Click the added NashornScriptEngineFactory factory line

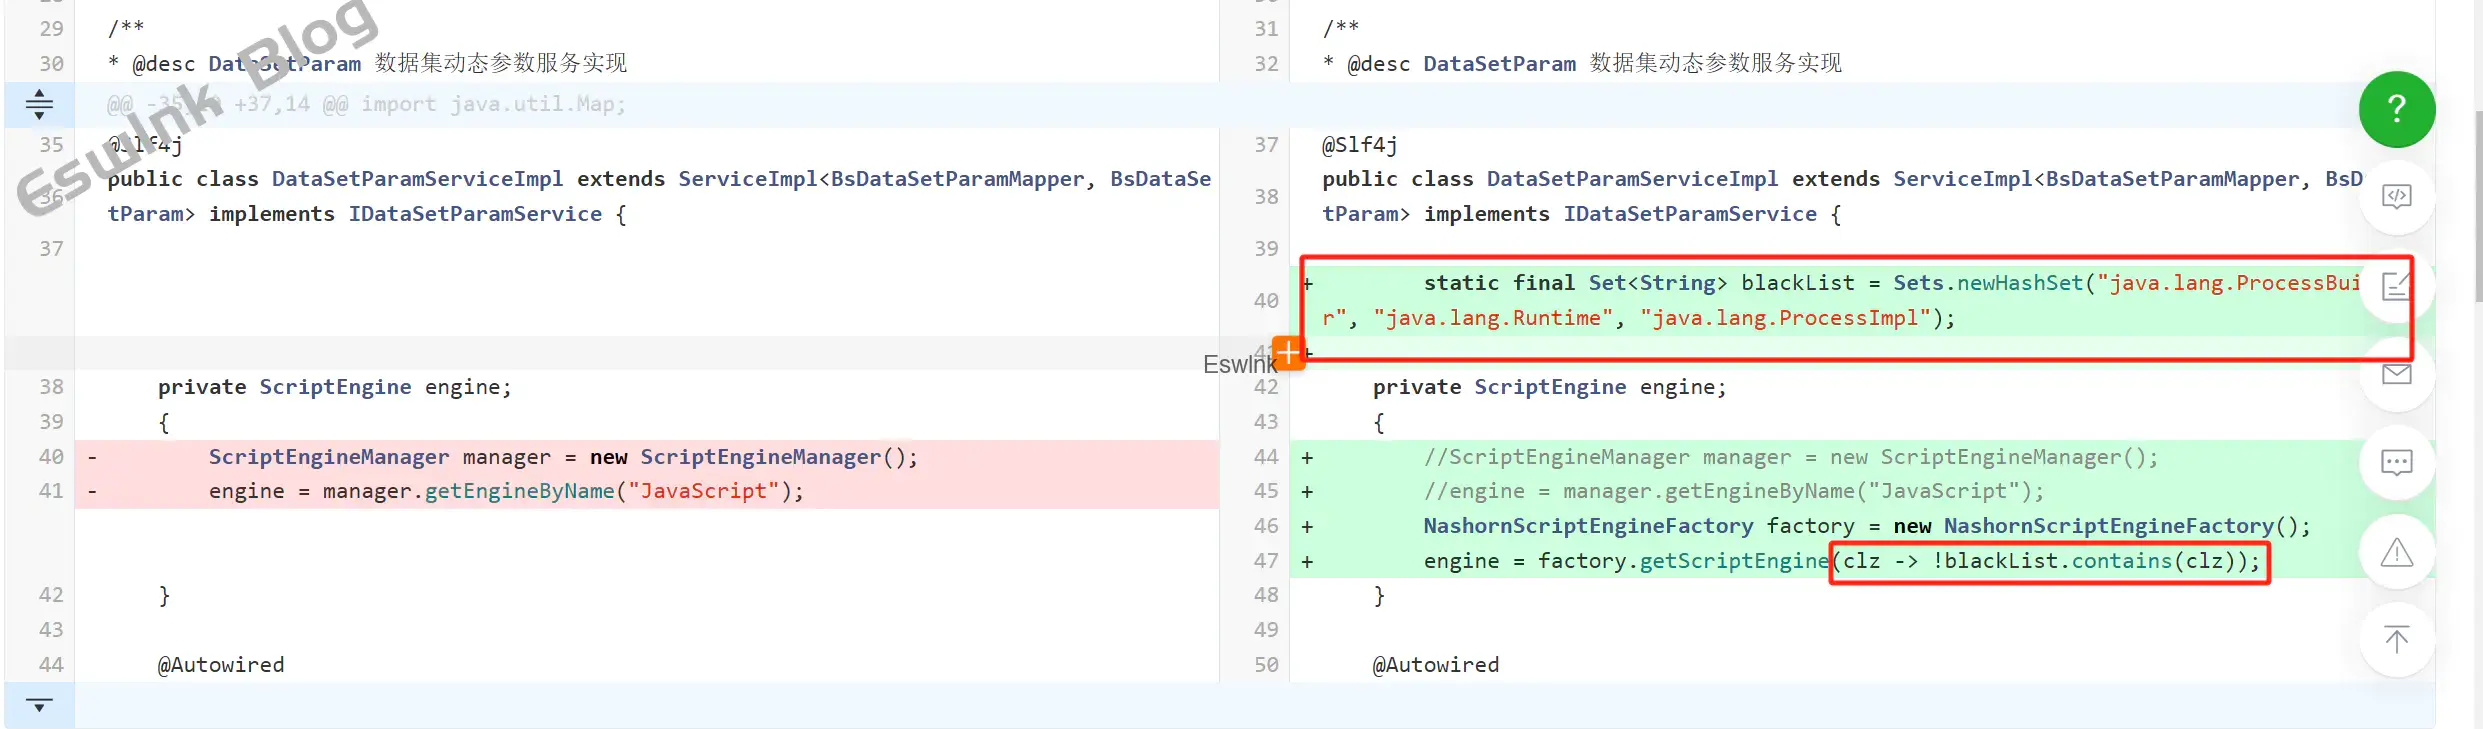1866,526
